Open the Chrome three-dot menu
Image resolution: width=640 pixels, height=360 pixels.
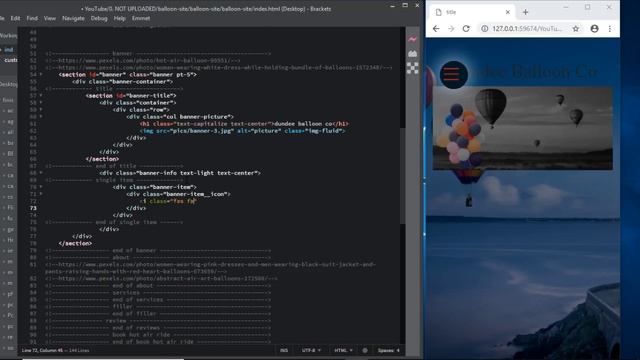pos(609,29)
